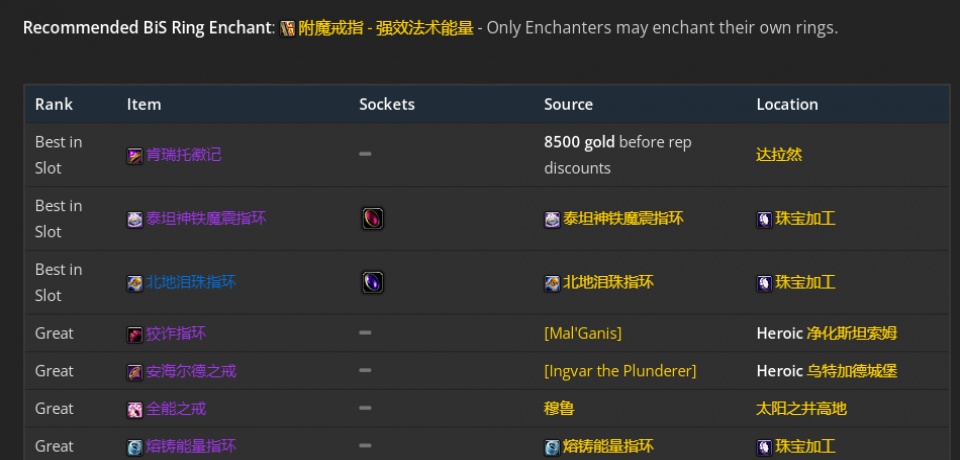The height and width of the screenshot is (460, 960).
Task: Open the 净化斯坦索姆 dungeon link
Action: coord(852,334)
